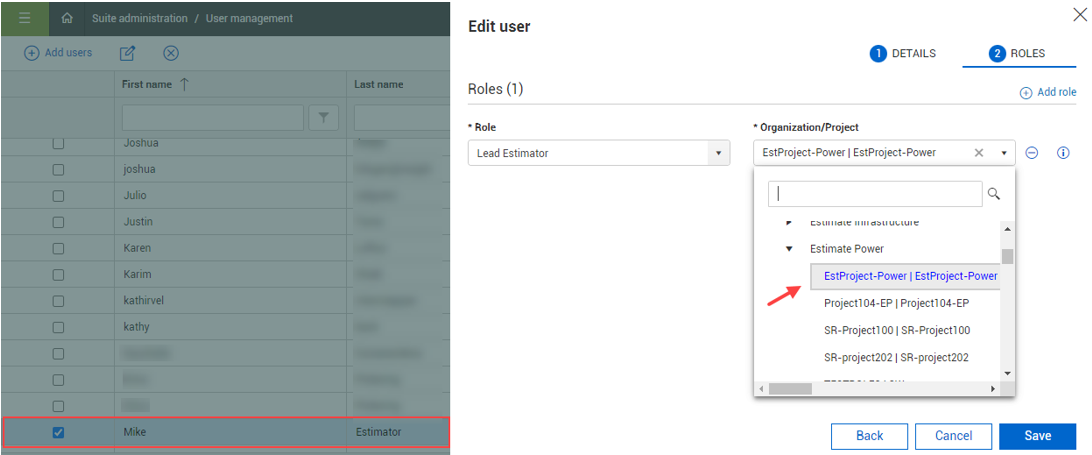Tick the checkbox for Justin

pos(58,222)
